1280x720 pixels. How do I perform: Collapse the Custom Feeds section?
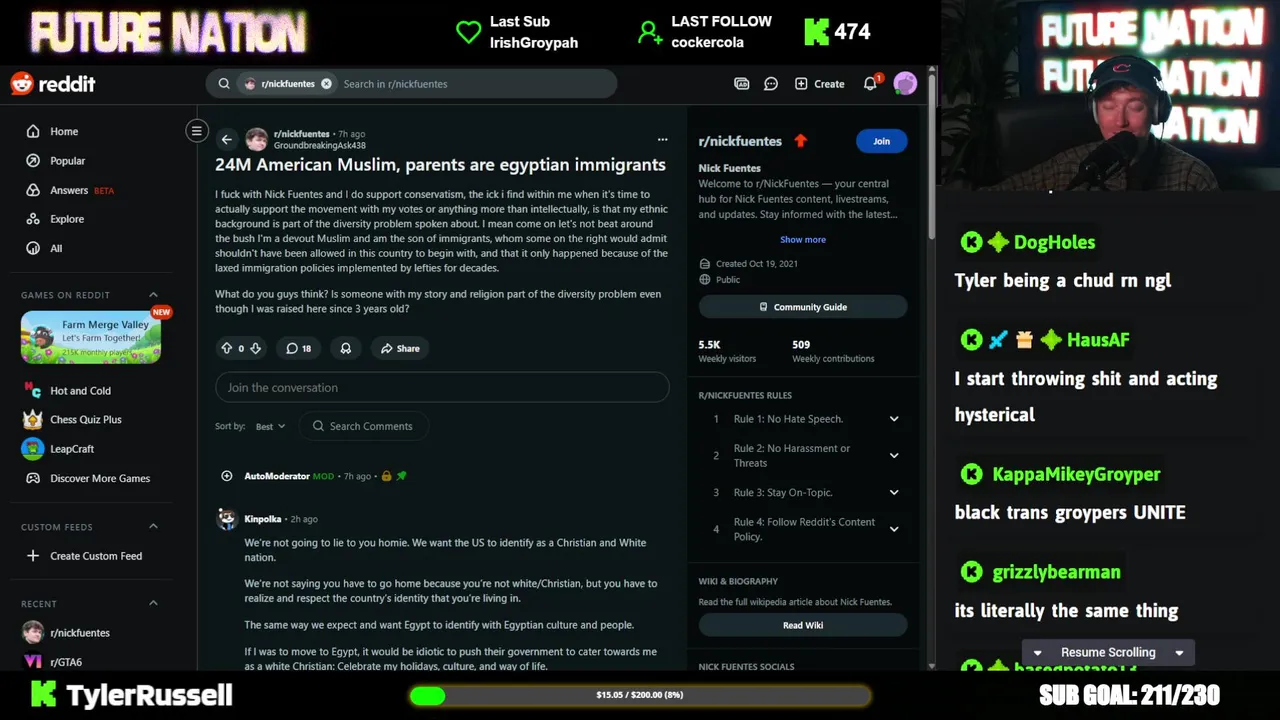click(153, 527)
